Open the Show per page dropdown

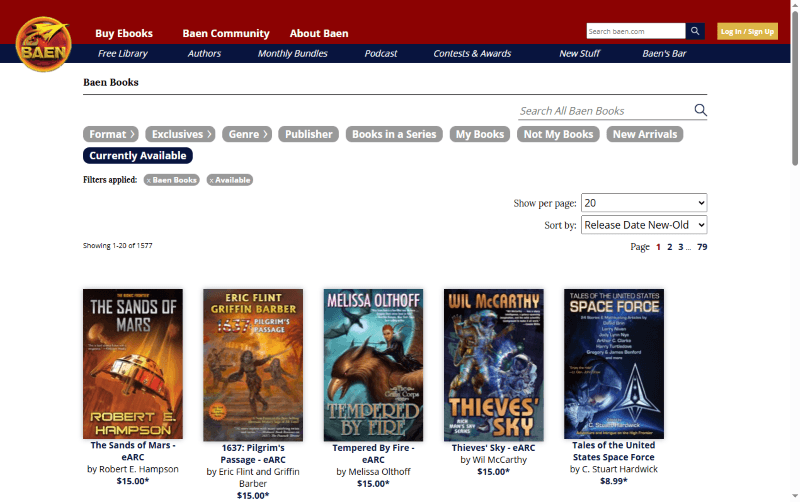644,203
